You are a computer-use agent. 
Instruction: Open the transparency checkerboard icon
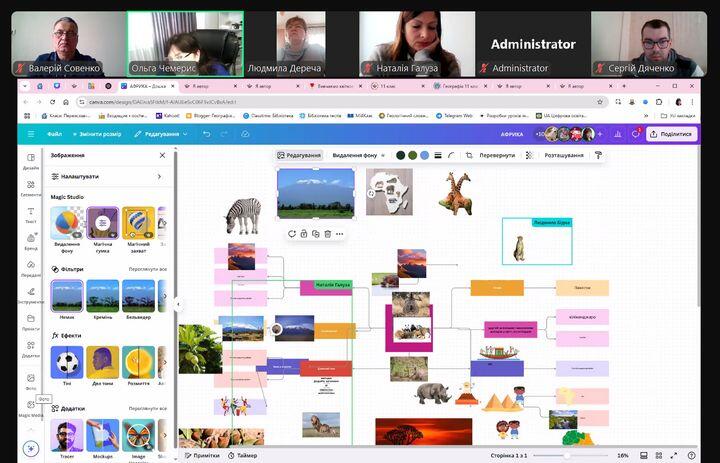pos(529,155)
